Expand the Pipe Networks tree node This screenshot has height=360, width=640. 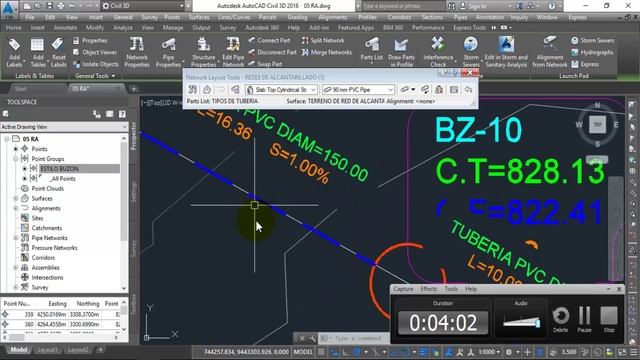[x=16, y=238]
